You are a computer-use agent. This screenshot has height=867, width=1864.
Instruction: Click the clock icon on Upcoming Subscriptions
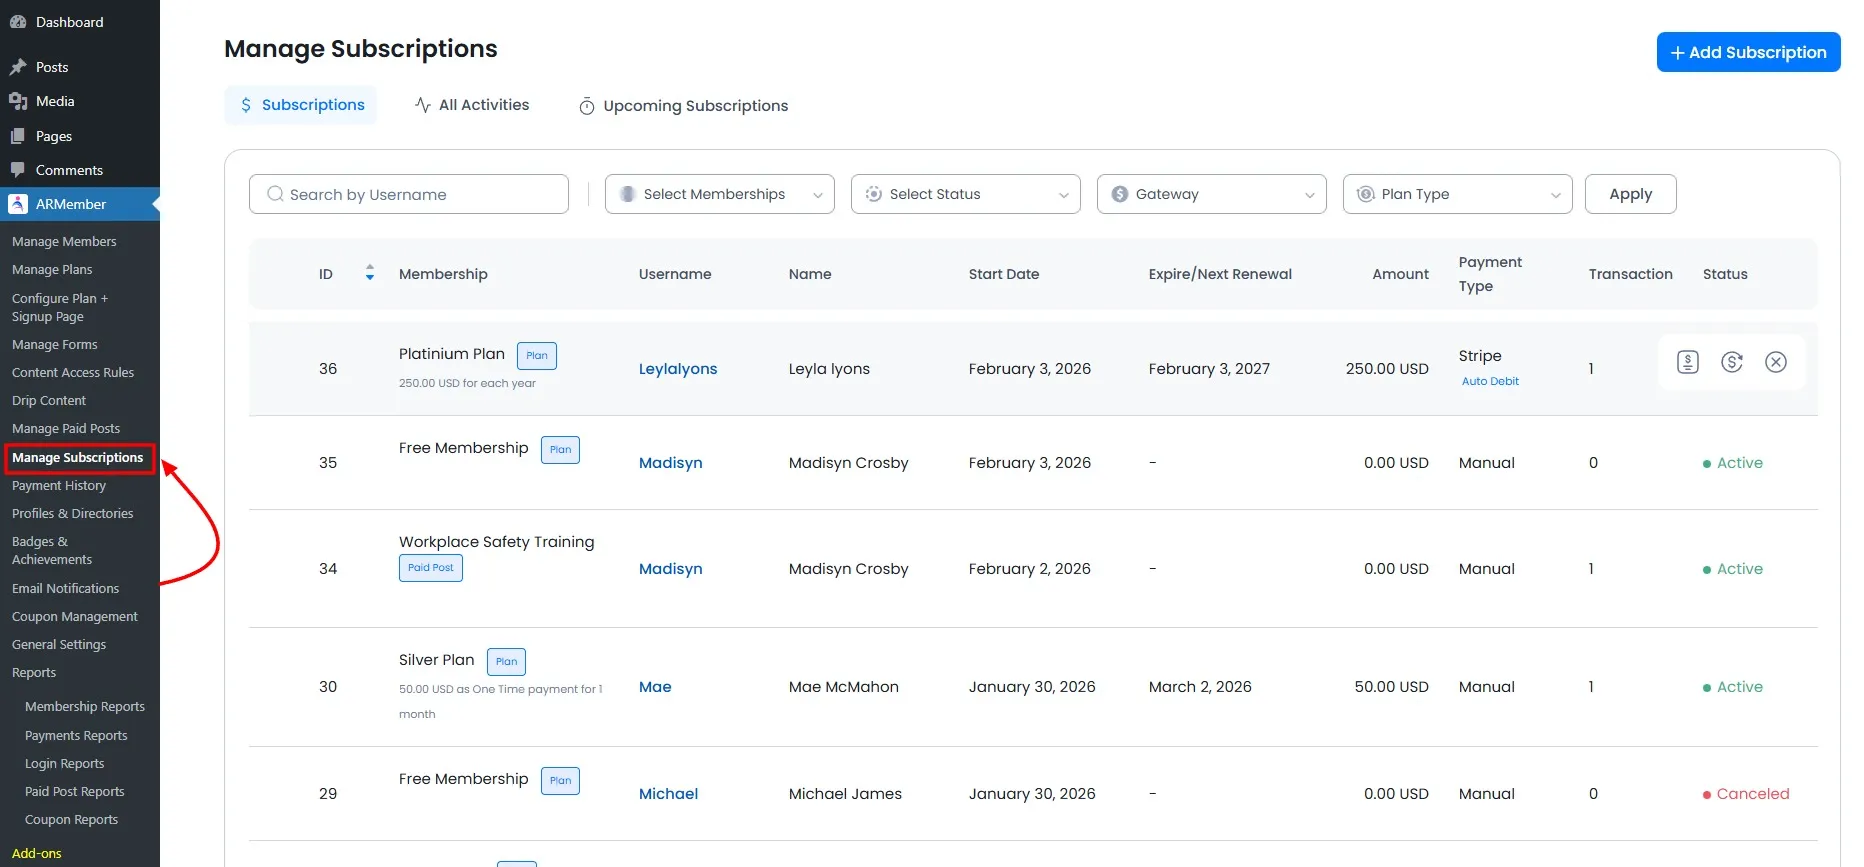pos(587,106)
